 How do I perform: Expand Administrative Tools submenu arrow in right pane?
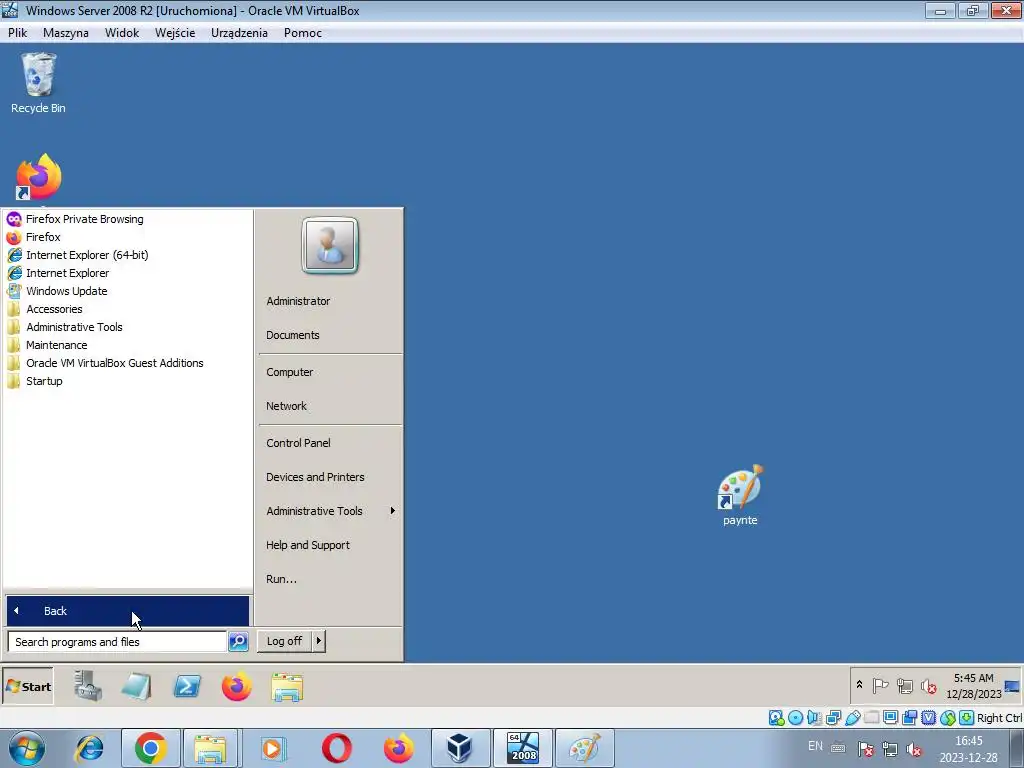(x=392, y=511)
